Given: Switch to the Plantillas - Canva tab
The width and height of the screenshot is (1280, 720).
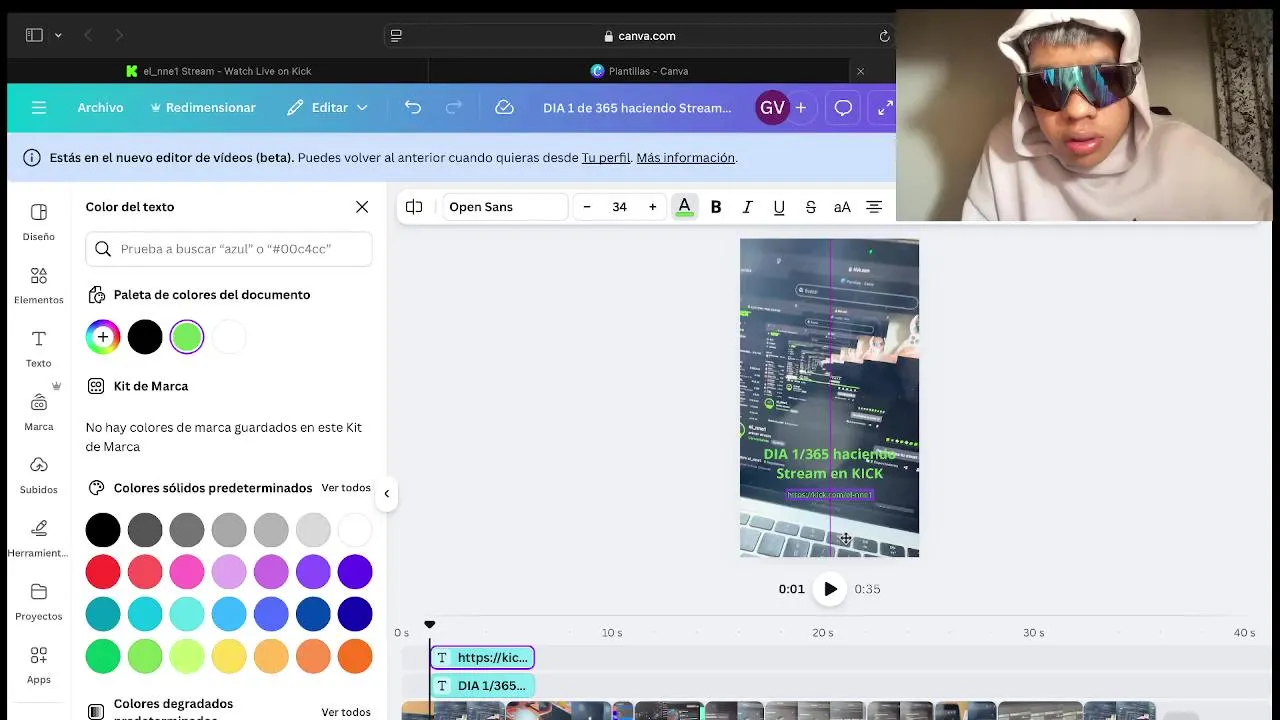Looking at the screenshot, I should tap(640, 71).
